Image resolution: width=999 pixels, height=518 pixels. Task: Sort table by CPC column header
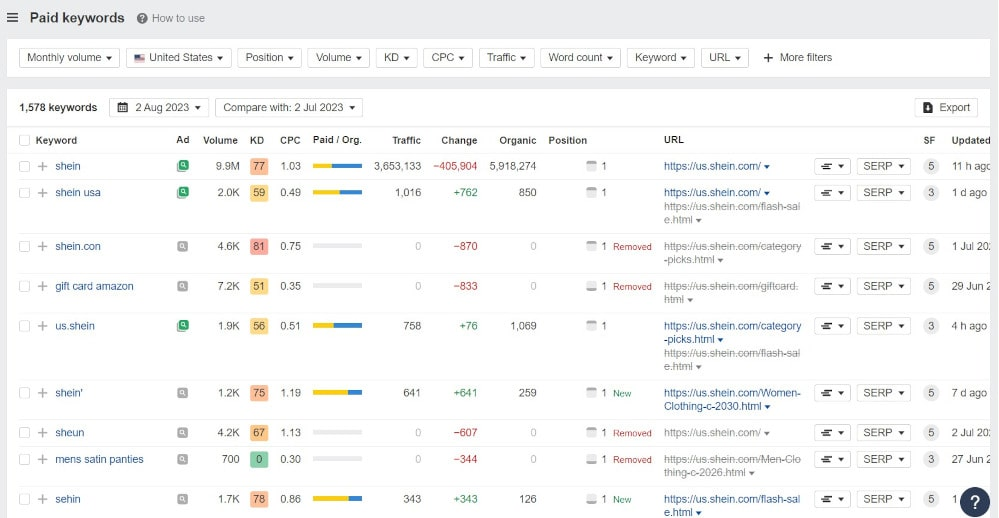coord(290,140)
